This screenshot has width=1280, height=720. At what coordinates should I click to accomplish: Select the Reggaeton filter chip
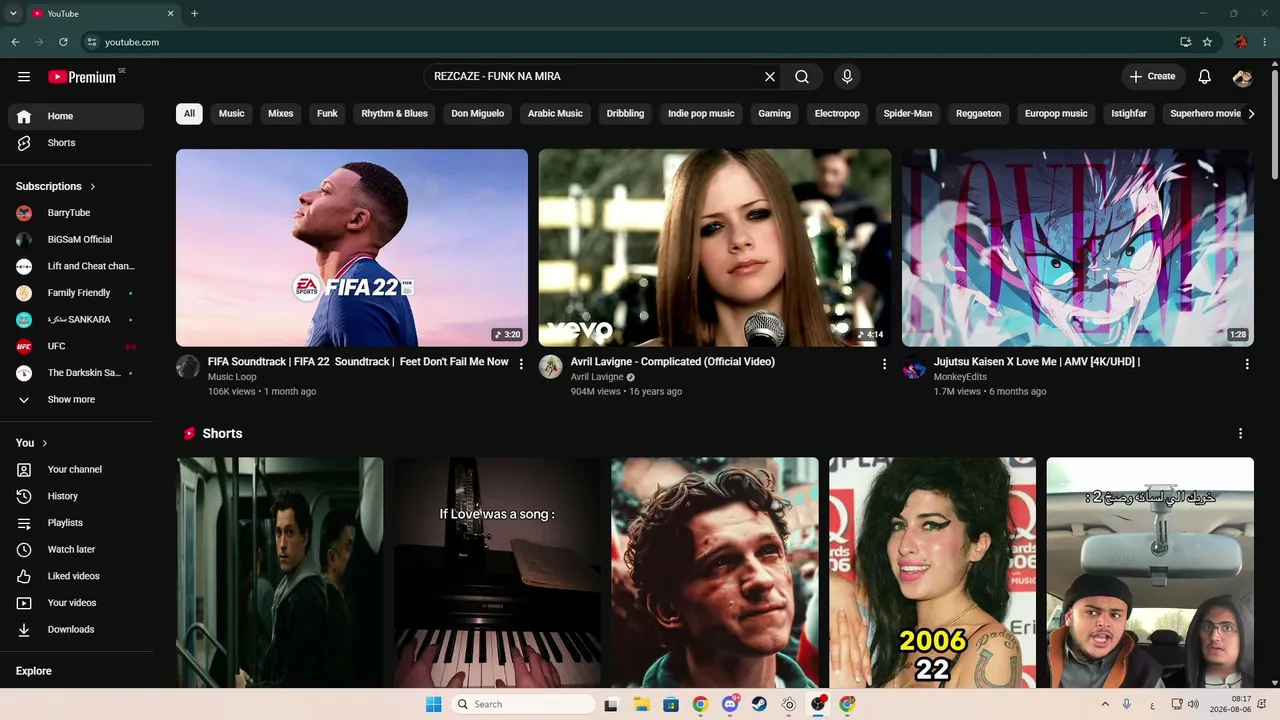(x=978, y=114)
